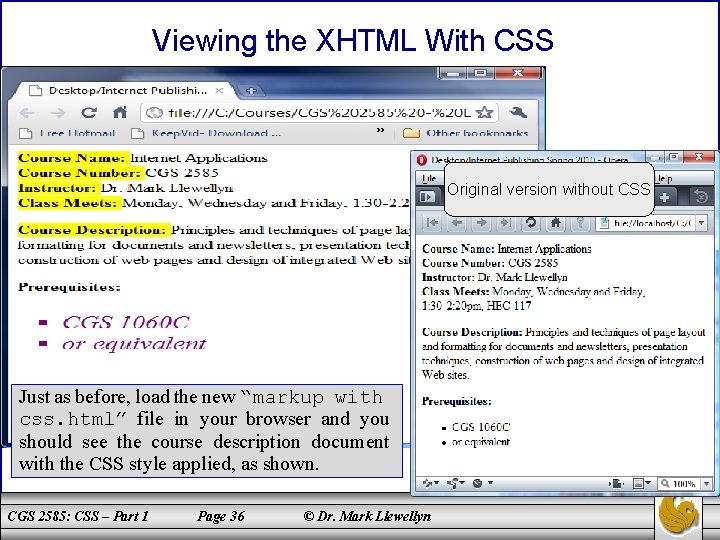
Task: Click Opera's back arrow
Action: coord(457,223)
